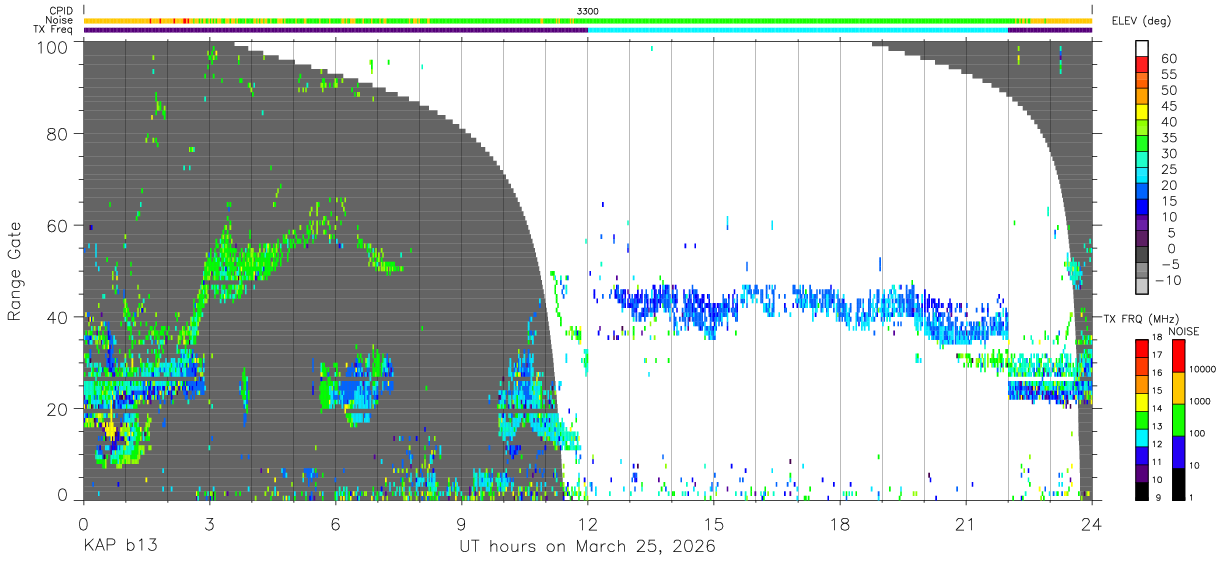The width and height of the screenshot is (1228, 567).
Task: Select the orange 1000–10000 NOISE swatch
Action: 1179,387
